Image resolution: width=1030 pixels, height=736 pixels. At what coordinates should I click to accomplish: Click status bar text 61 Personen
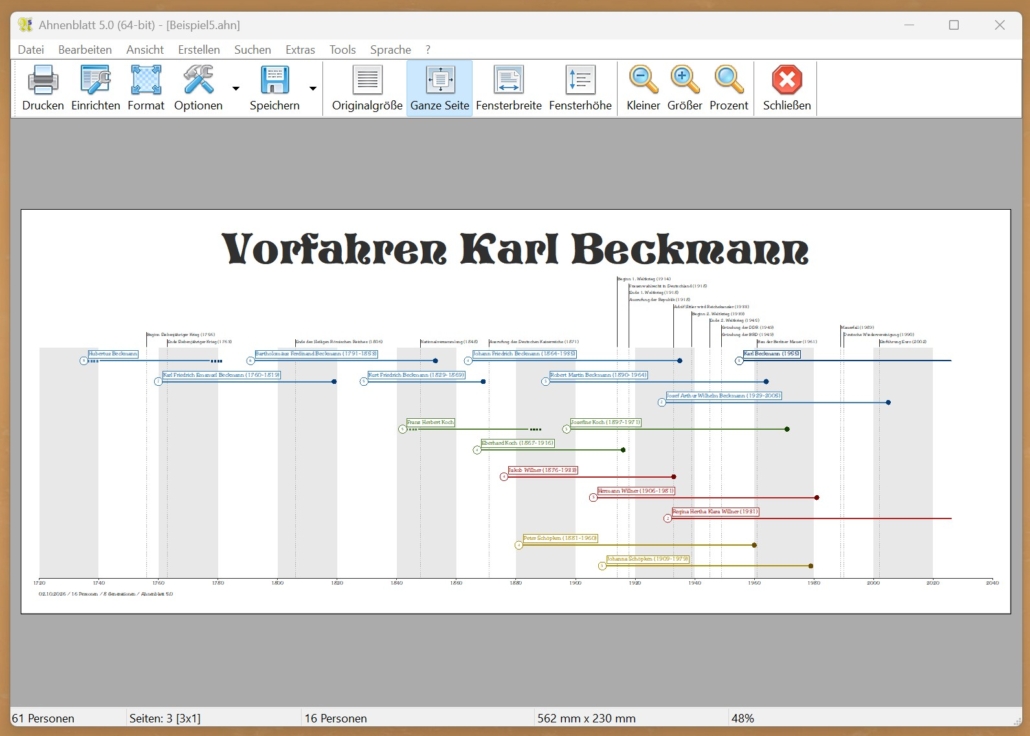tap(43, 718)
